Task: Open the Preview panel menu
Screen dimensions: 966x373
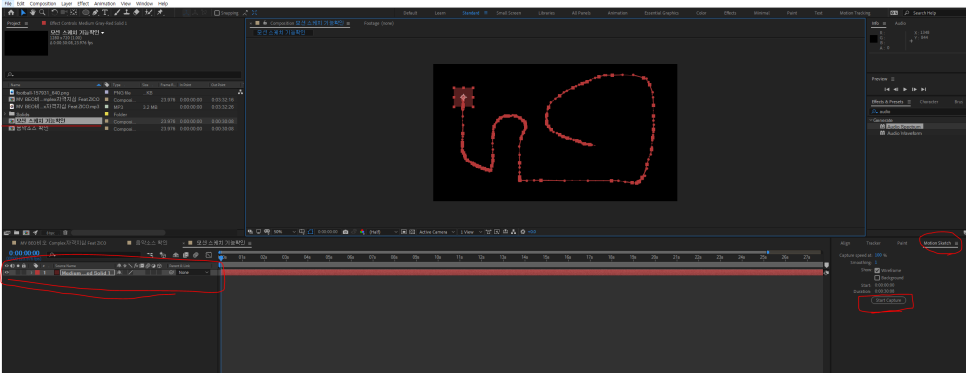Action: pyautogui.click(x=892, y=79)
